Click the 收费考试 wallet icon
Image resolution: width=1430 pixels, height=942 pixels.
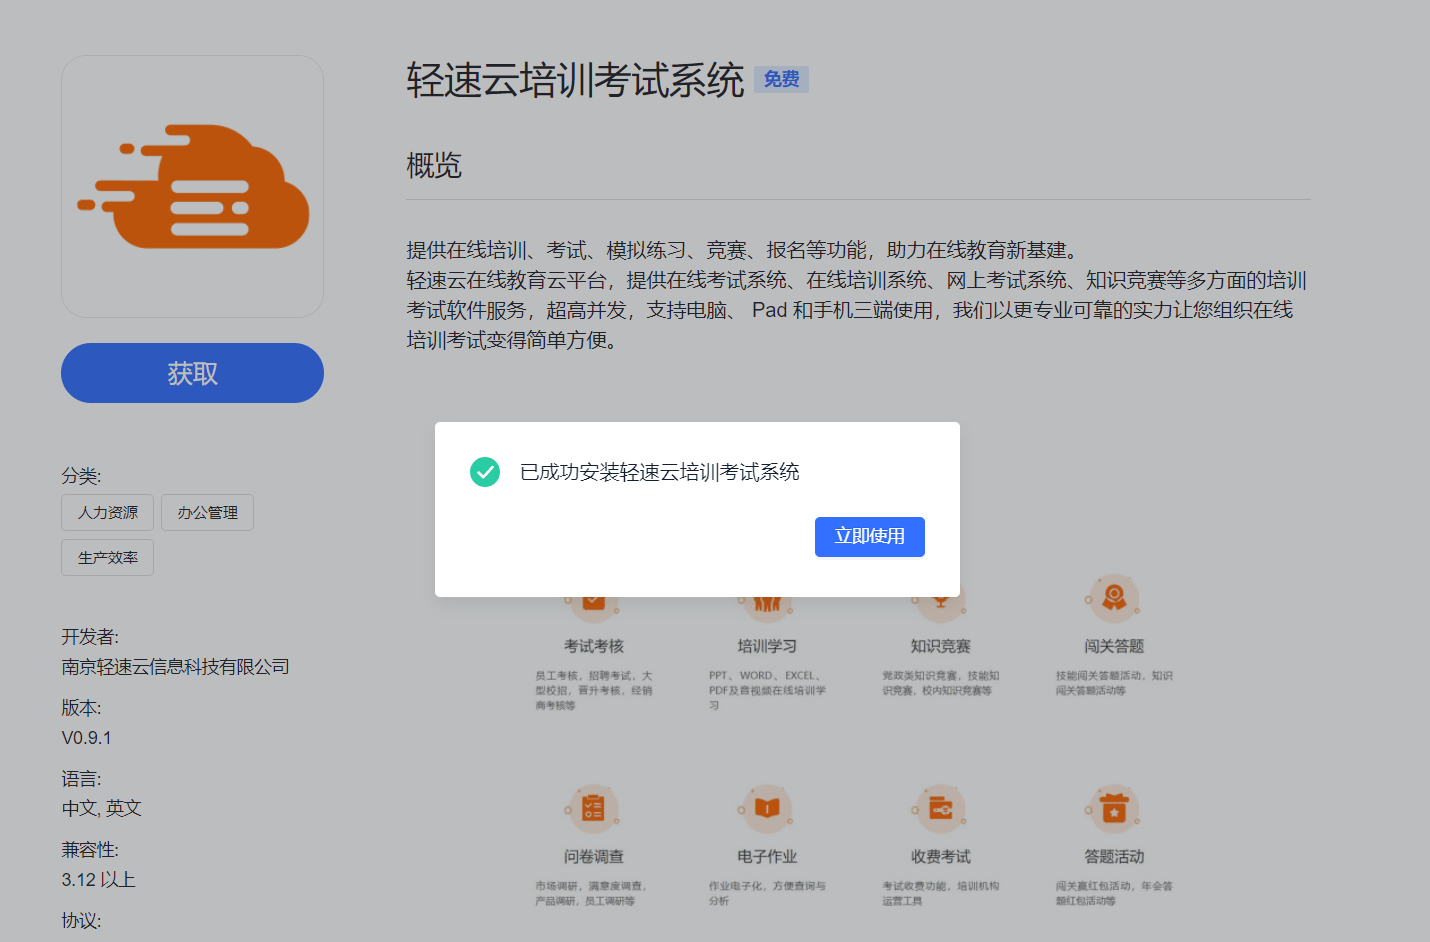pyautogui.click(x=940, y=809)
